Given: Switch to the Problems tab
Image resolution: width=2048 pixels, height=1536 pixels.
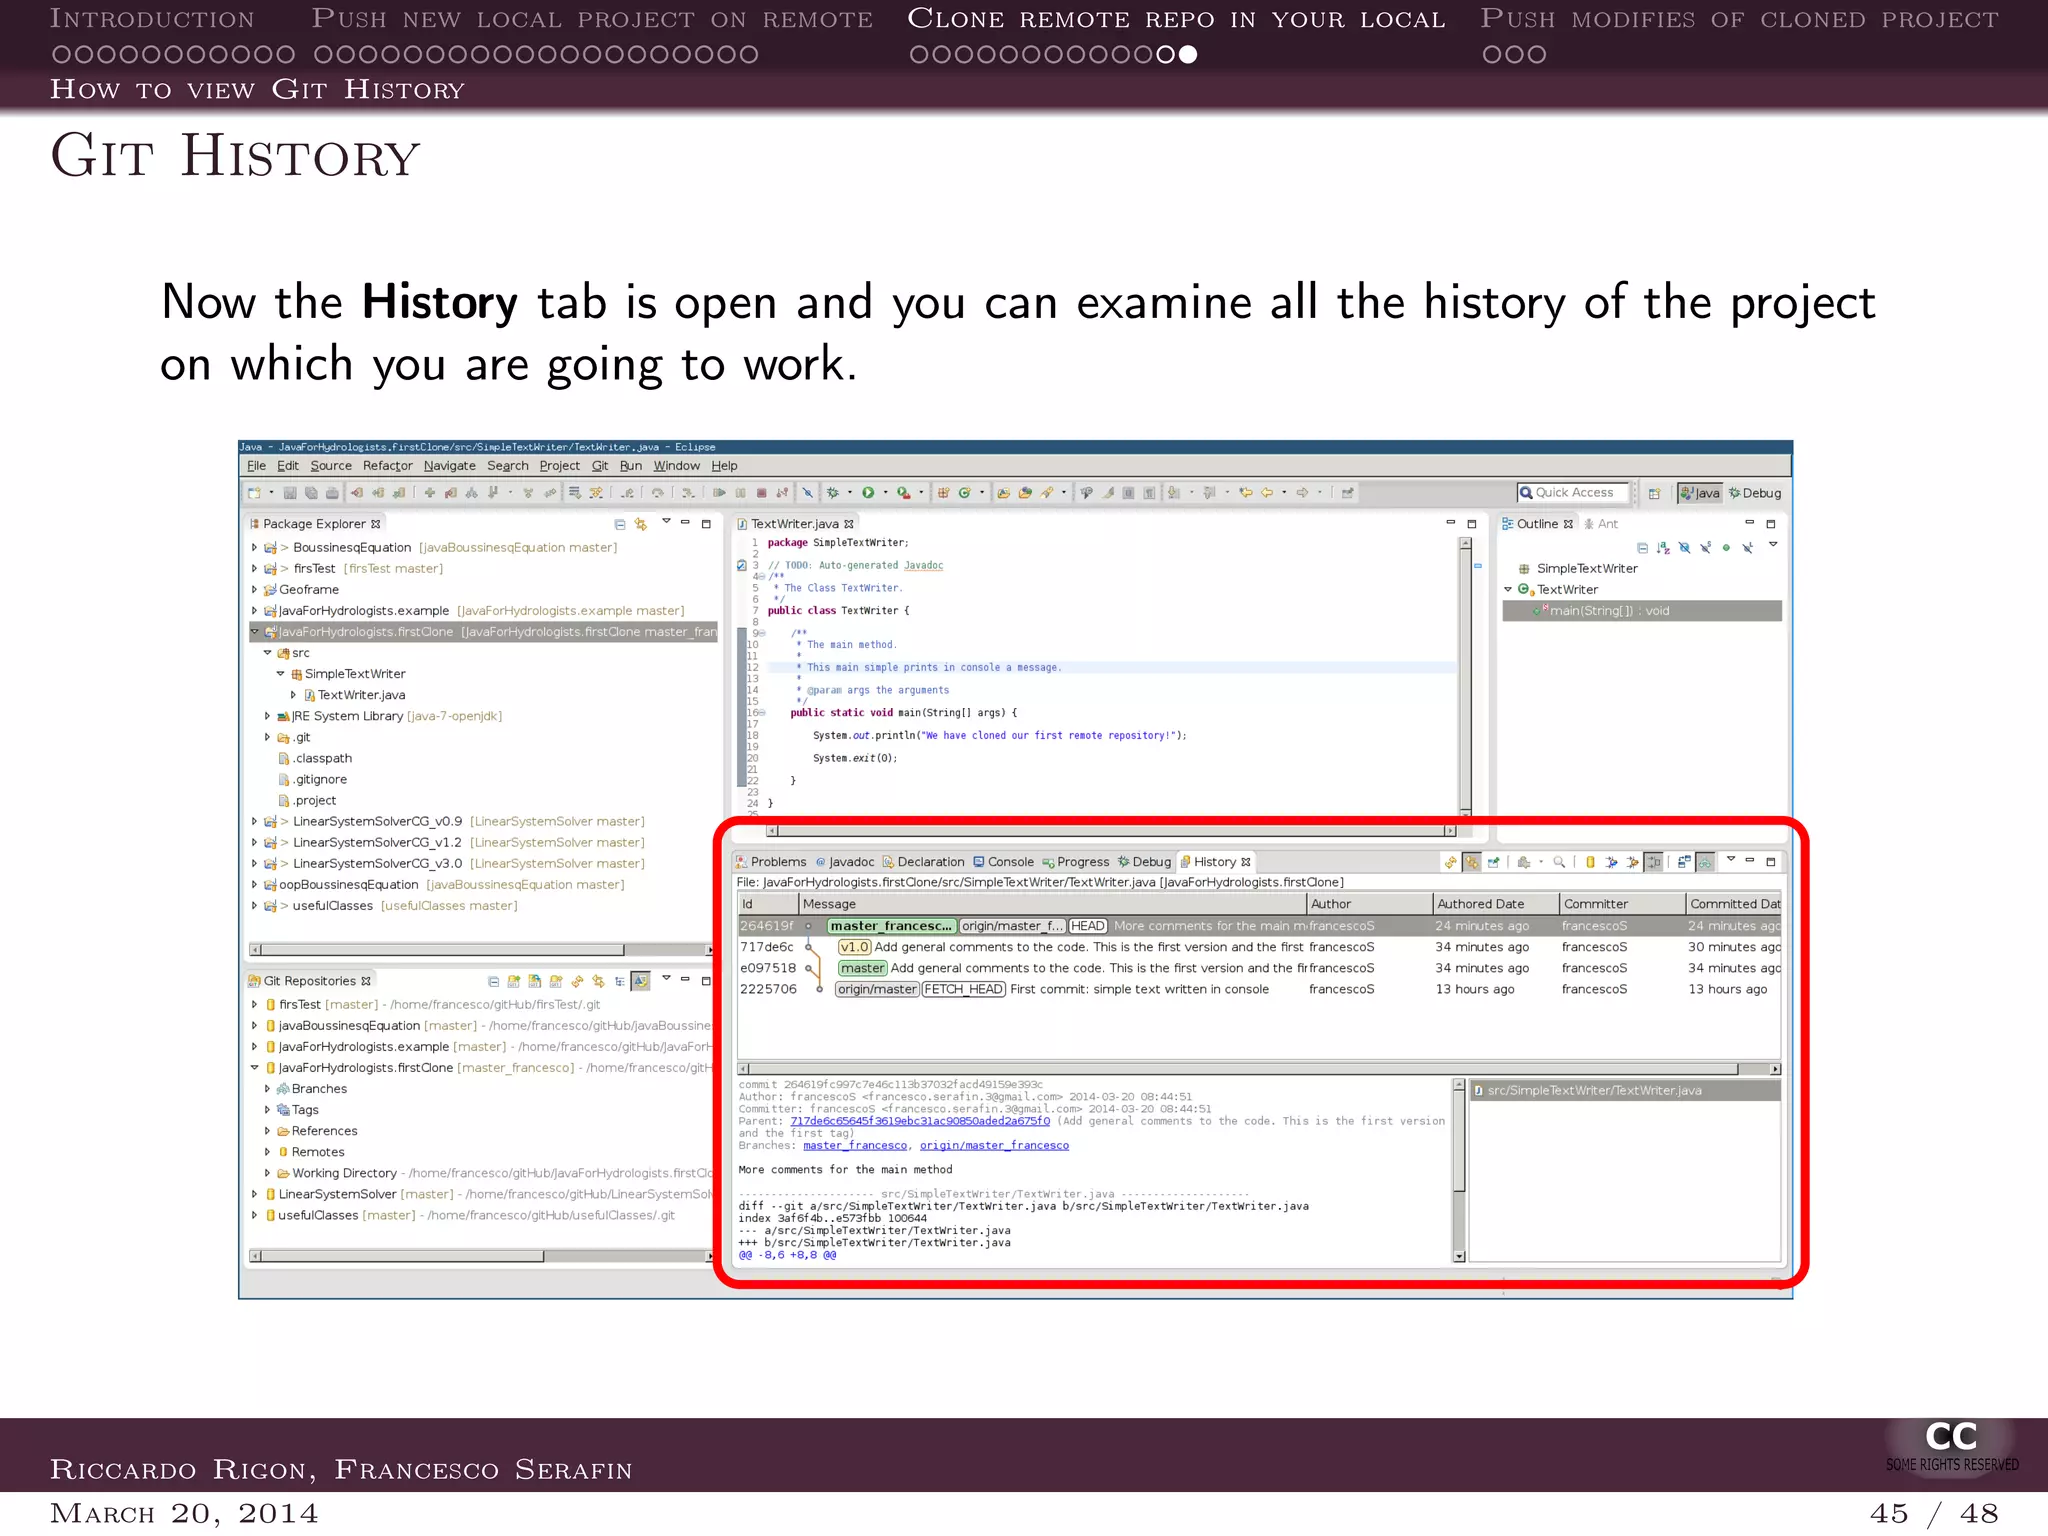Looking at the screenshot, I should pos(771,862).
